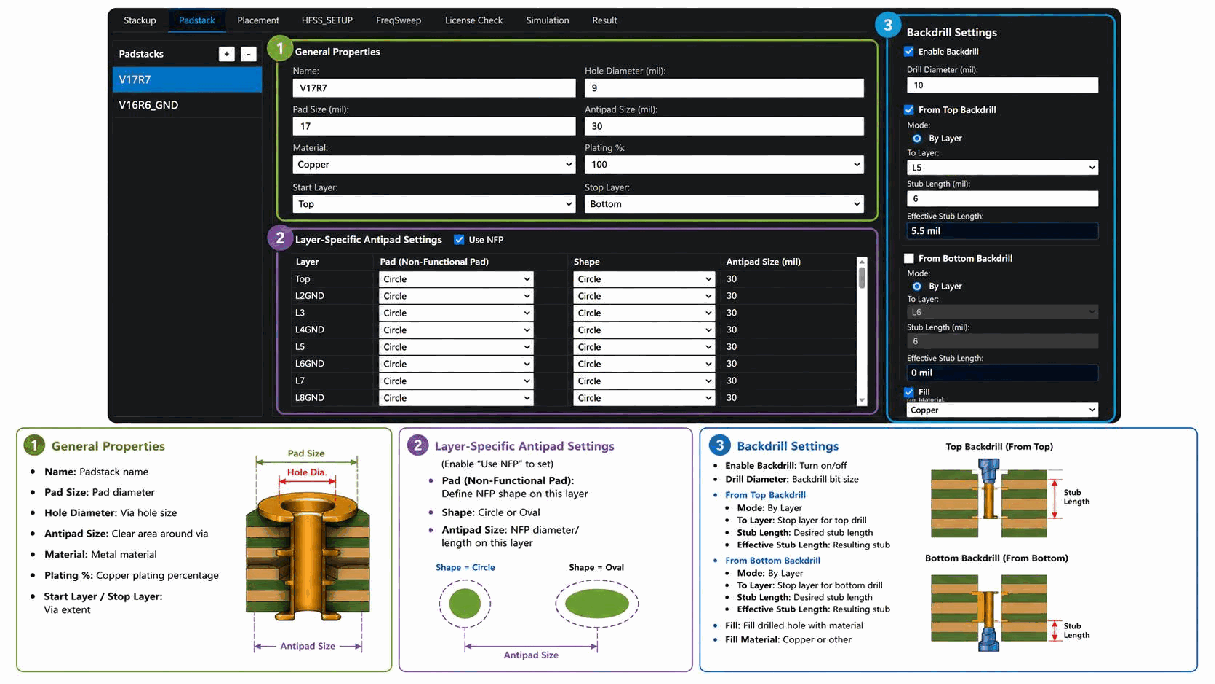
Task: Open the Pad dropdown for the L5 layer
Action: pos(456,347)
